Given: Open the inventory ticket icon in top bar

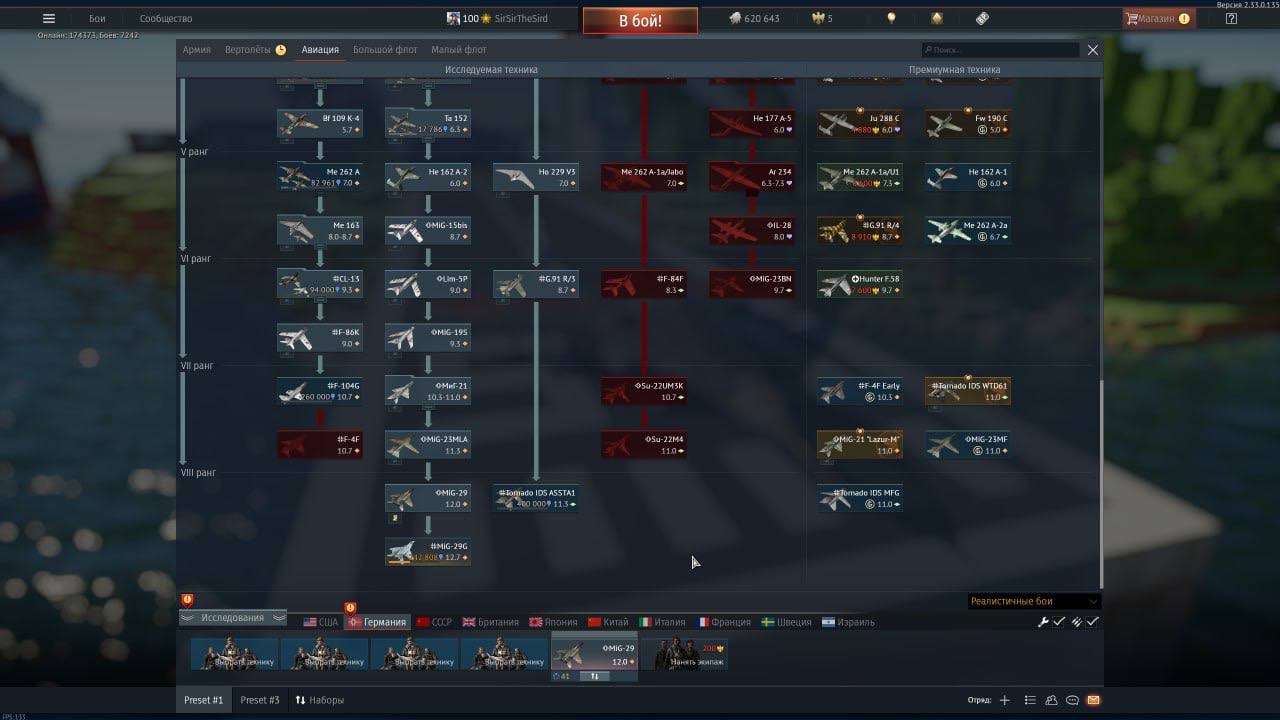Looking at the screenshot, I should click(x=982, y=18).
